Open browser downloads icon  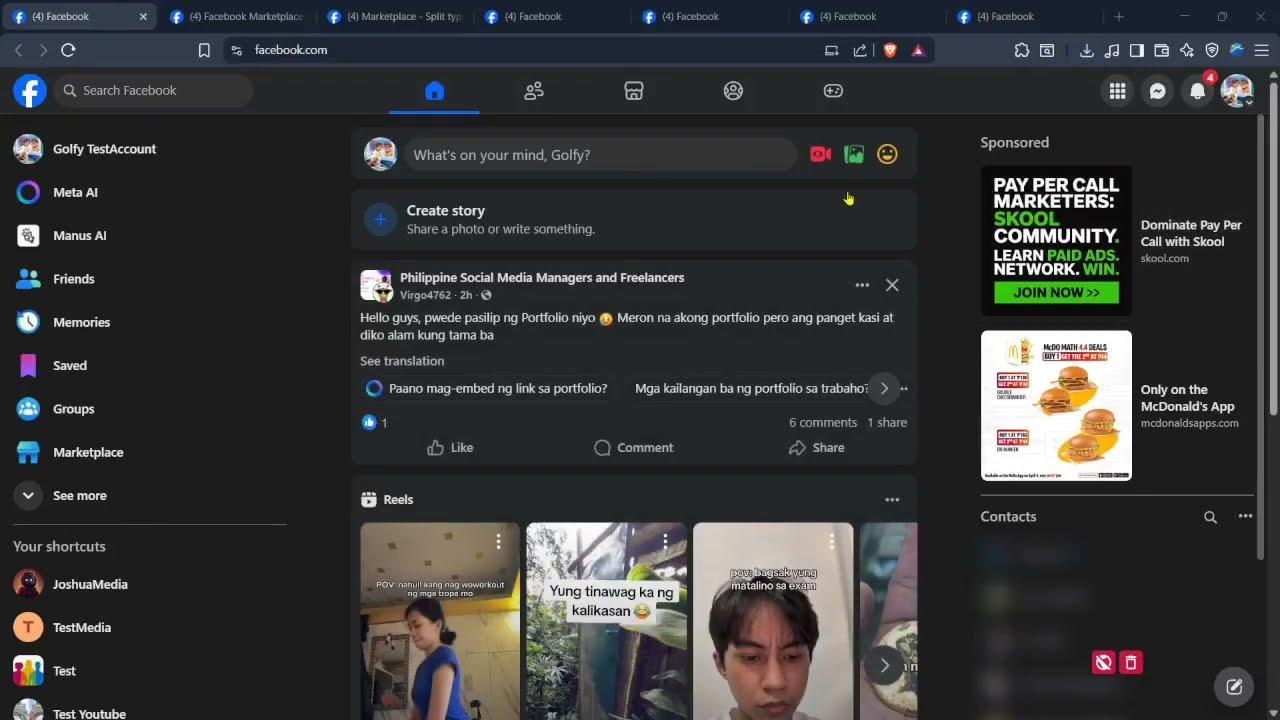pyautogui.click(x=1087, y=50)
